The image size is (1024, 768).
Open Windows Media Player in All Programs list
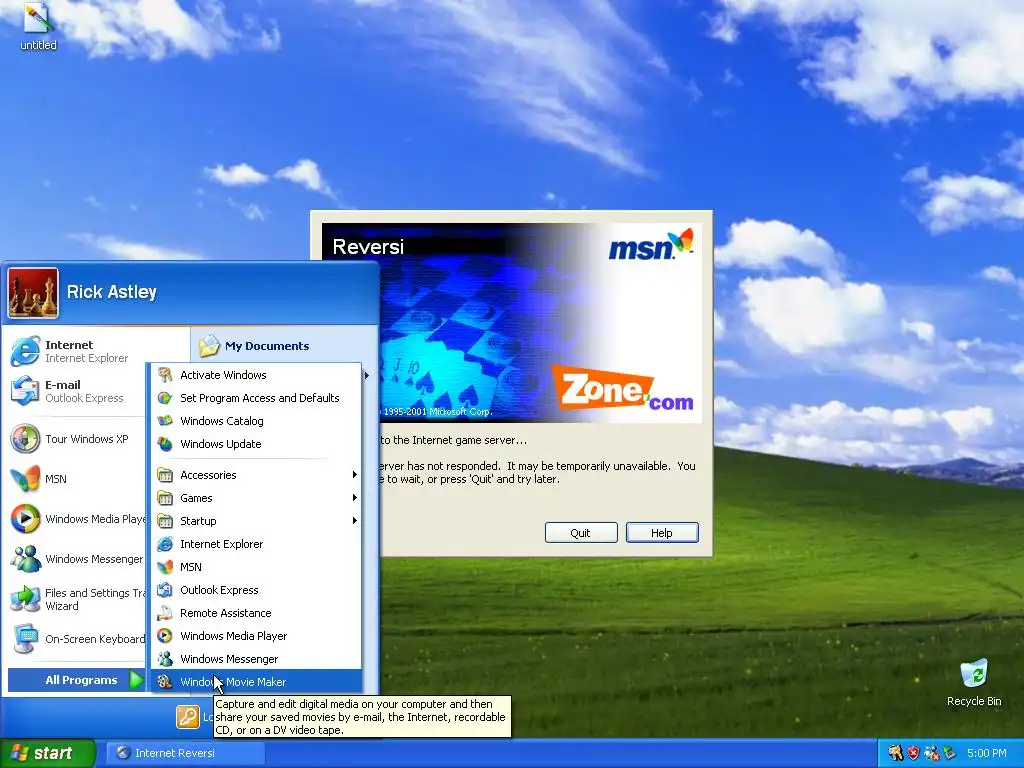[257, 635]
